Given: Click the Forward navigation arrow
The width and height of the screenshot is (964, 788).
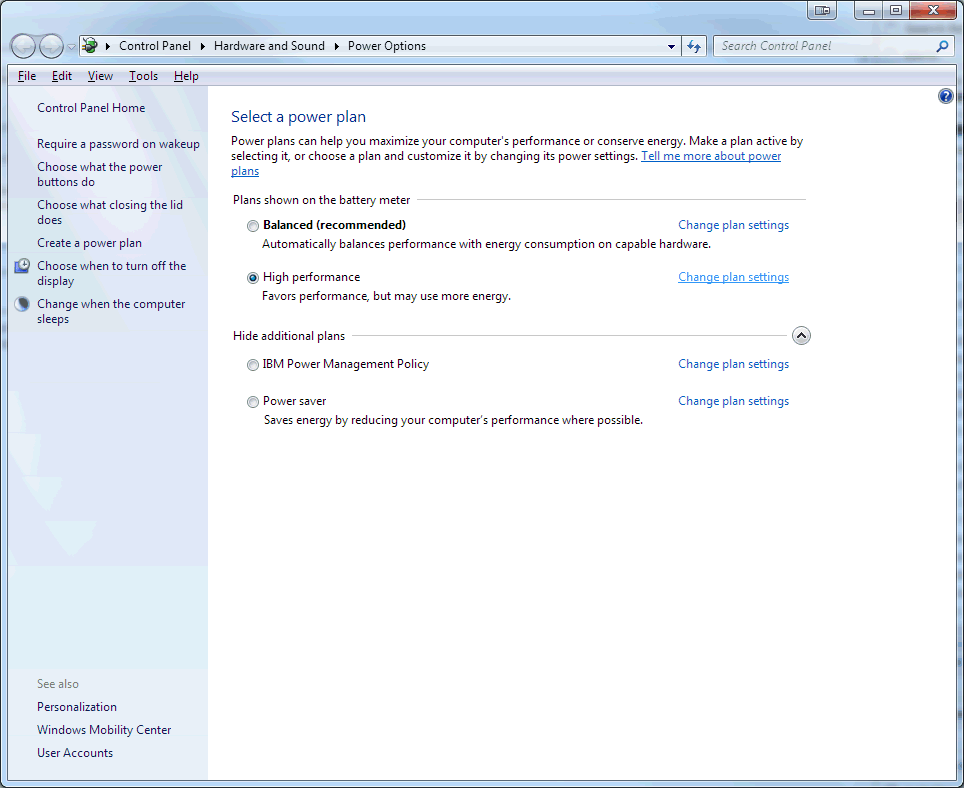Looking at the screenshot, I should click(x=50, y=45).
